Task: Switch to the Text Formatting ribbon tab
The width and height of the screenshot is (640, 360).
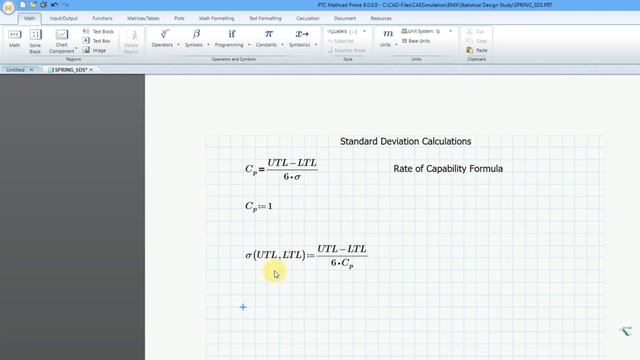Action: coord(265,18)
